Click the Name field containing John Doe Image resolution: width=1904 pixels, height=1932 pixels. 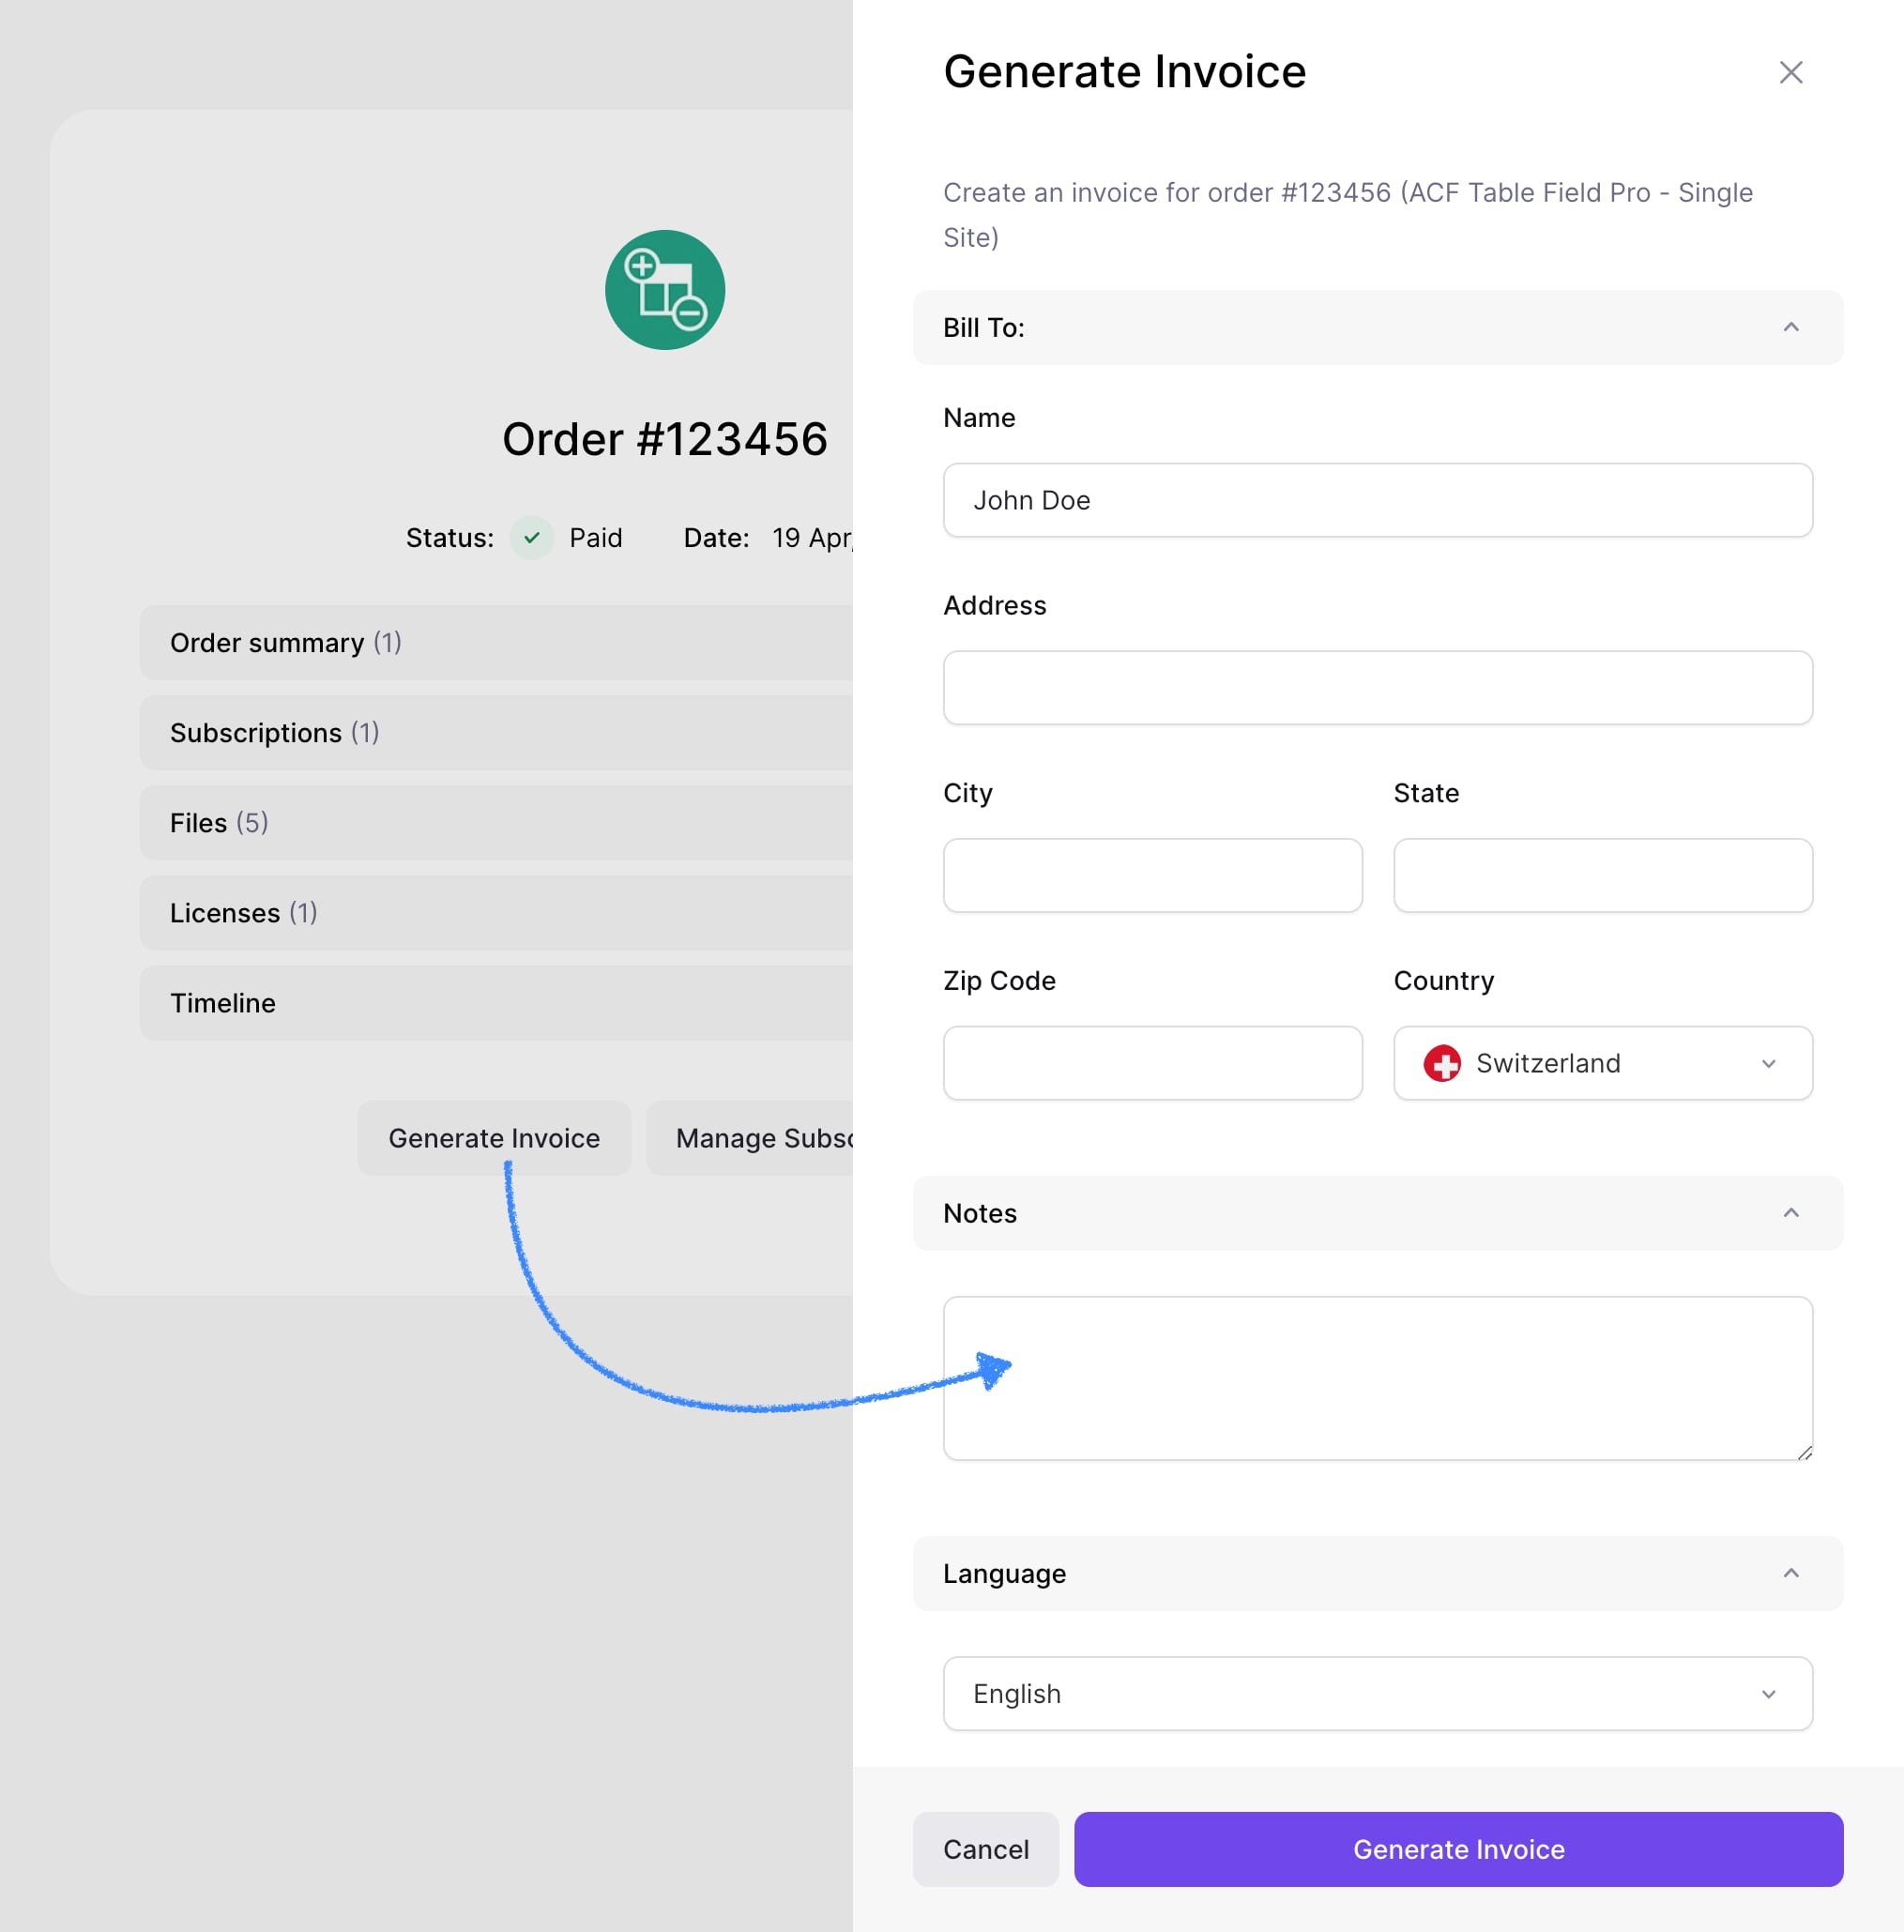(x=1378, y=500)
